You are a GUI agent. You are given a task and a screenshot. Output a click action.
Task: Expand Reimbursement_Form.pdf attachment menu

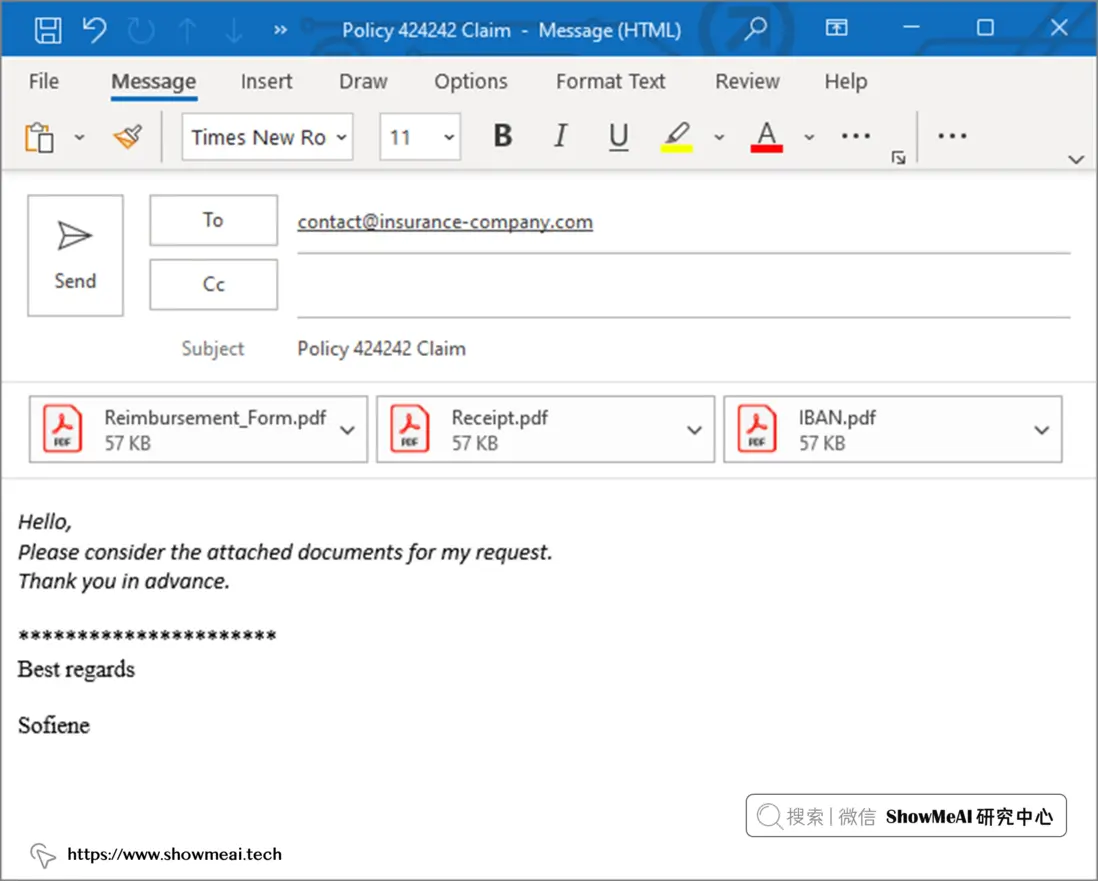coord(347,430)
